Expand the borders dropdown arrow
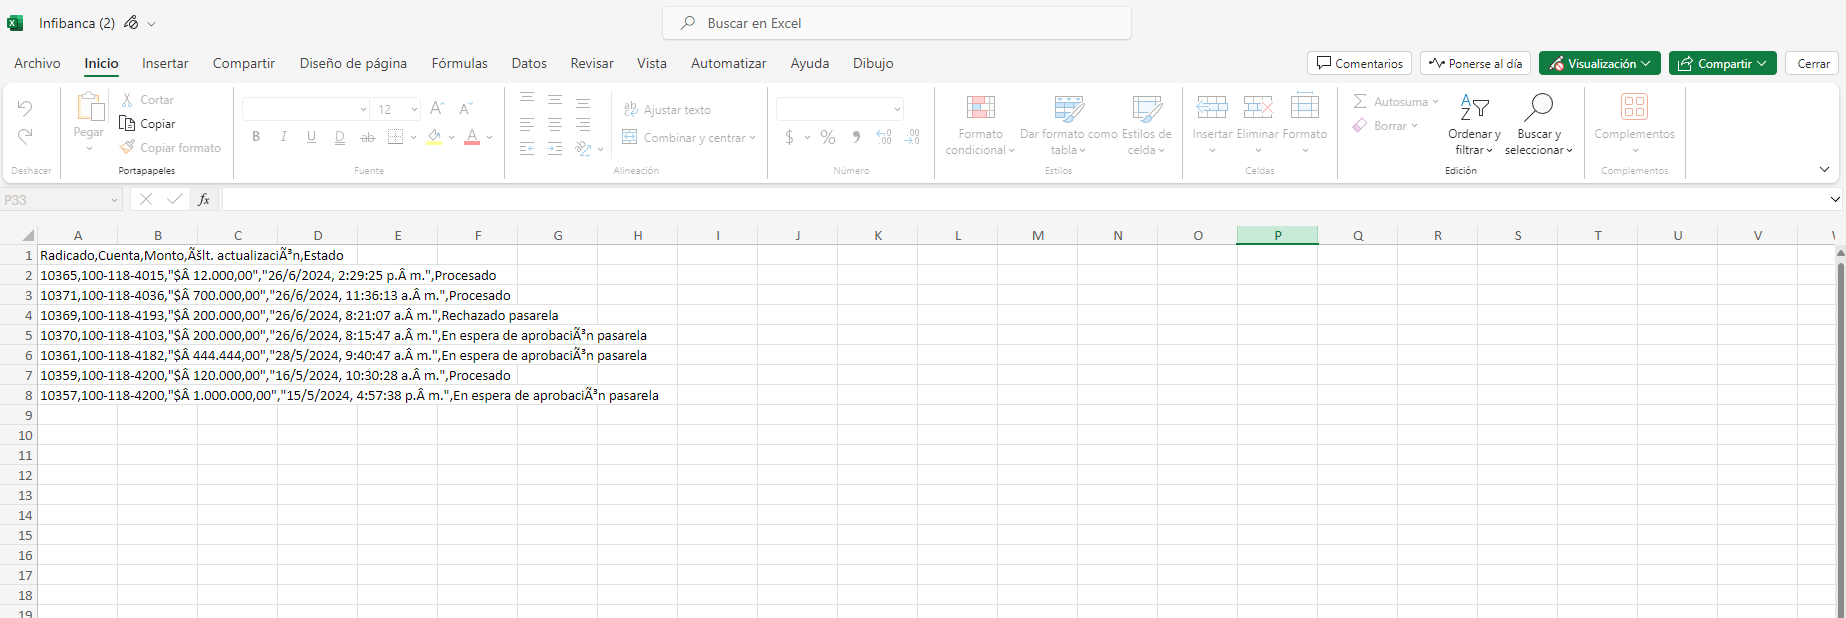The height and width of the screenshot is (618, 1846). tap(413, 137)
